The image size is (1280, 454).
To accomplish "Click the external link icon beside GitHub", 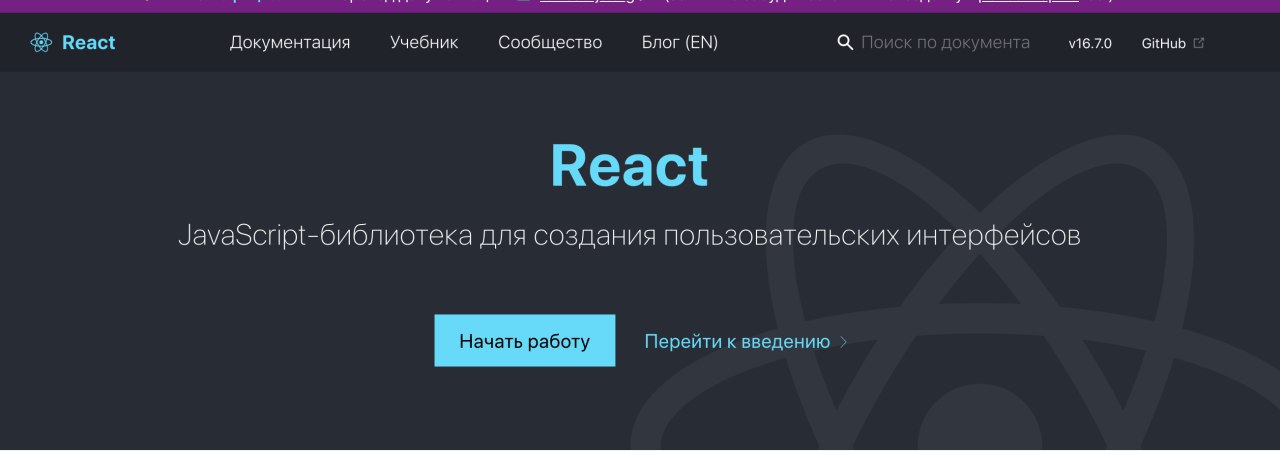I will tap(1199, 43).
